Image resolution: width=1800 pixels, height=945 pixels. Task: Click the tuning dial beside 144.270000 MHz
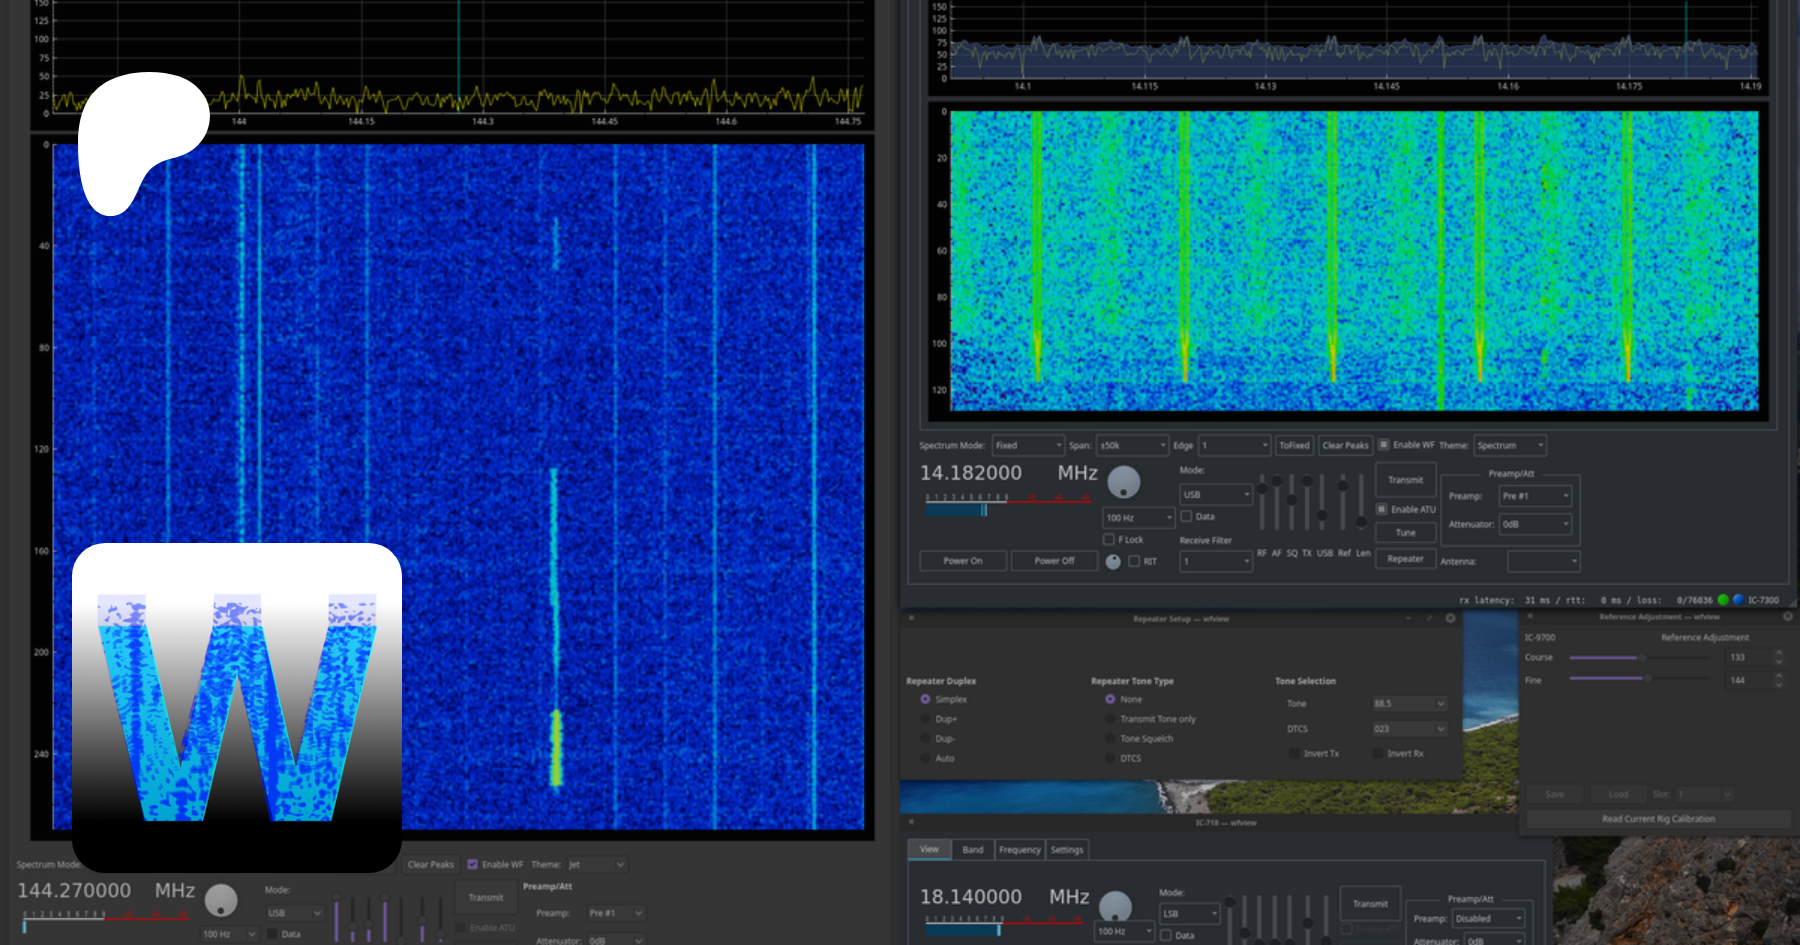(221, 900)
